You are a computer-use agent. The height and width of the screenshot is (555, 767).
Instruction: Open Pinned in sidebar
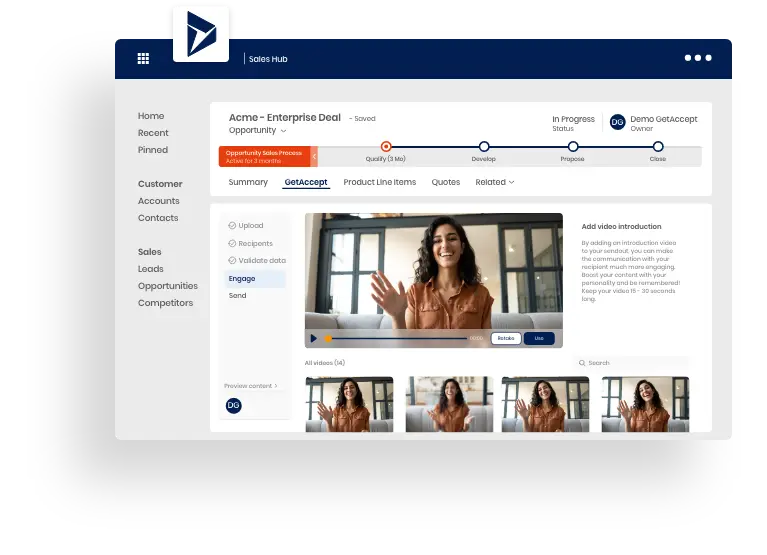153,150
